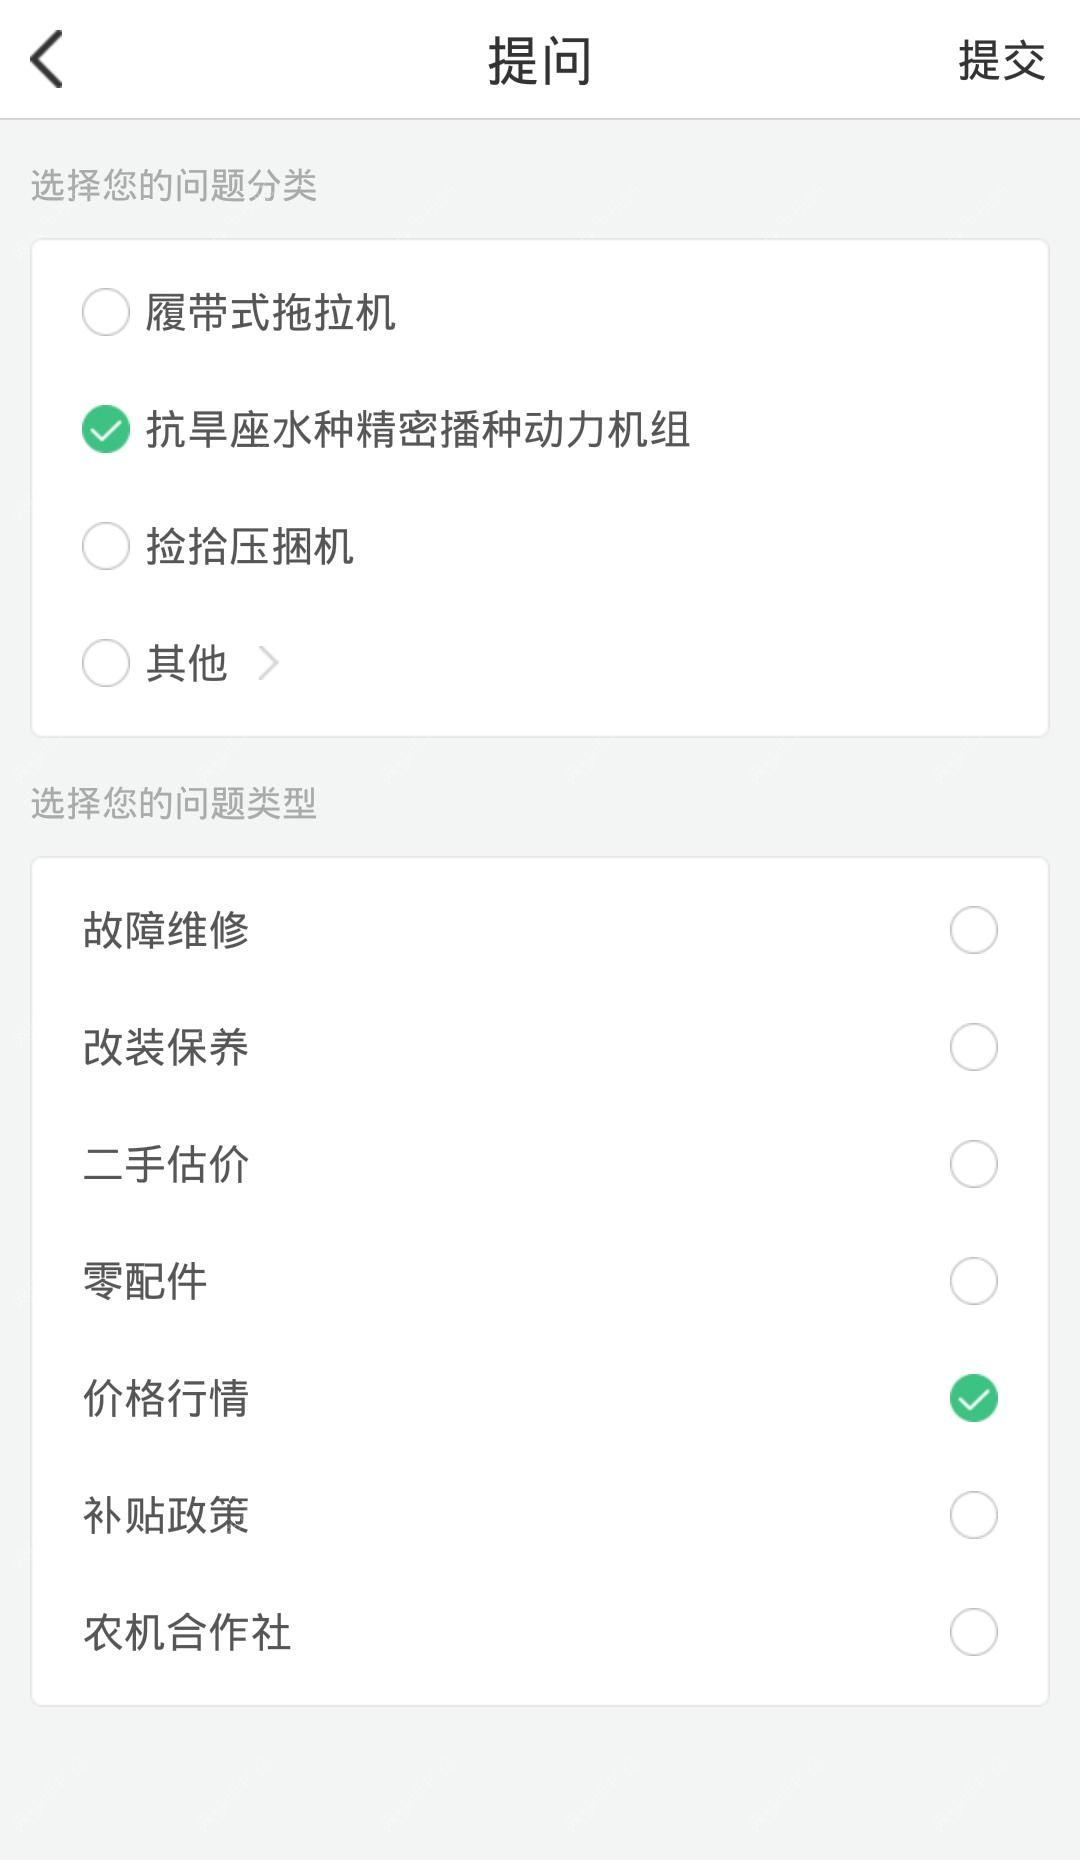Choose the 补贴政策 radio circle
1080x1860 pixels.
973,1515
